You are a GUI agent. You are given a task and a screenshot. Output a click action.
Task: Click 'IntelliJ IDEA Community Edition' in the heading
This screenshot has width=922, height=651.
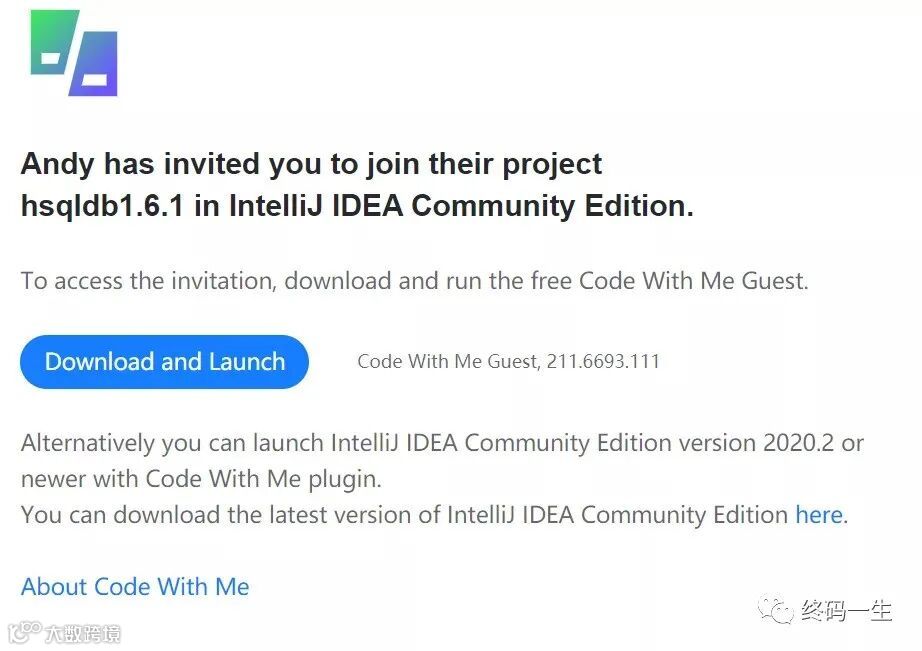[461, 206]
